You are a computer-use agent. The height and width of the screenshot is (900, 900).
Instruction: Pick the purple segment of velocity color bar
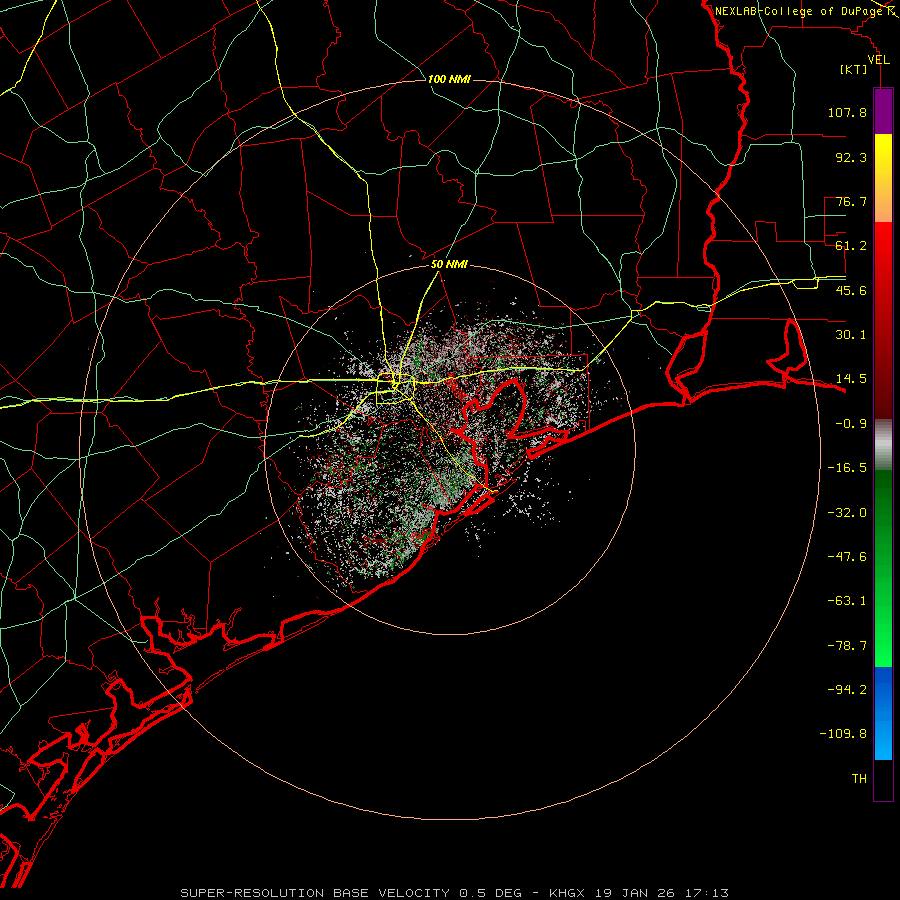click(x=883, y=111)
